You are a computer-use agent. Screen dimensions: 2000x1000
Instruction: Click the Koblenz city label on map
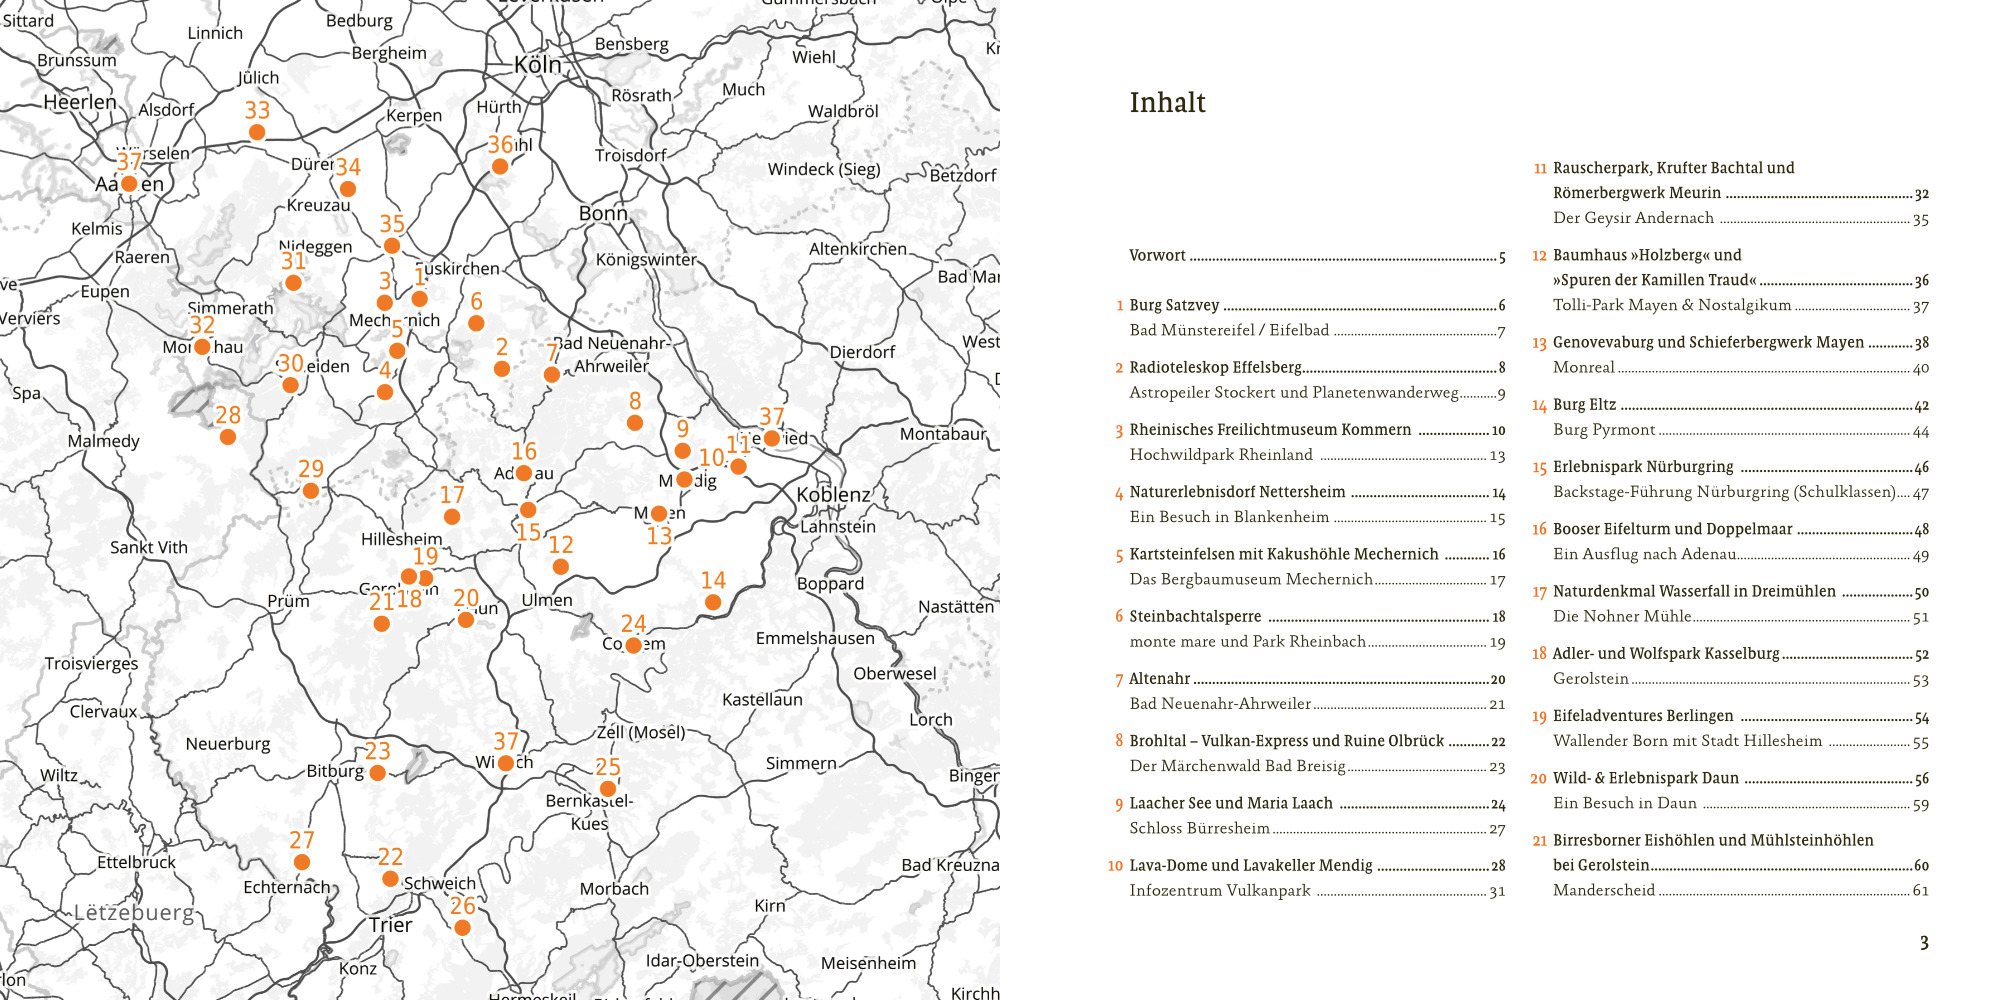[833, 495]
